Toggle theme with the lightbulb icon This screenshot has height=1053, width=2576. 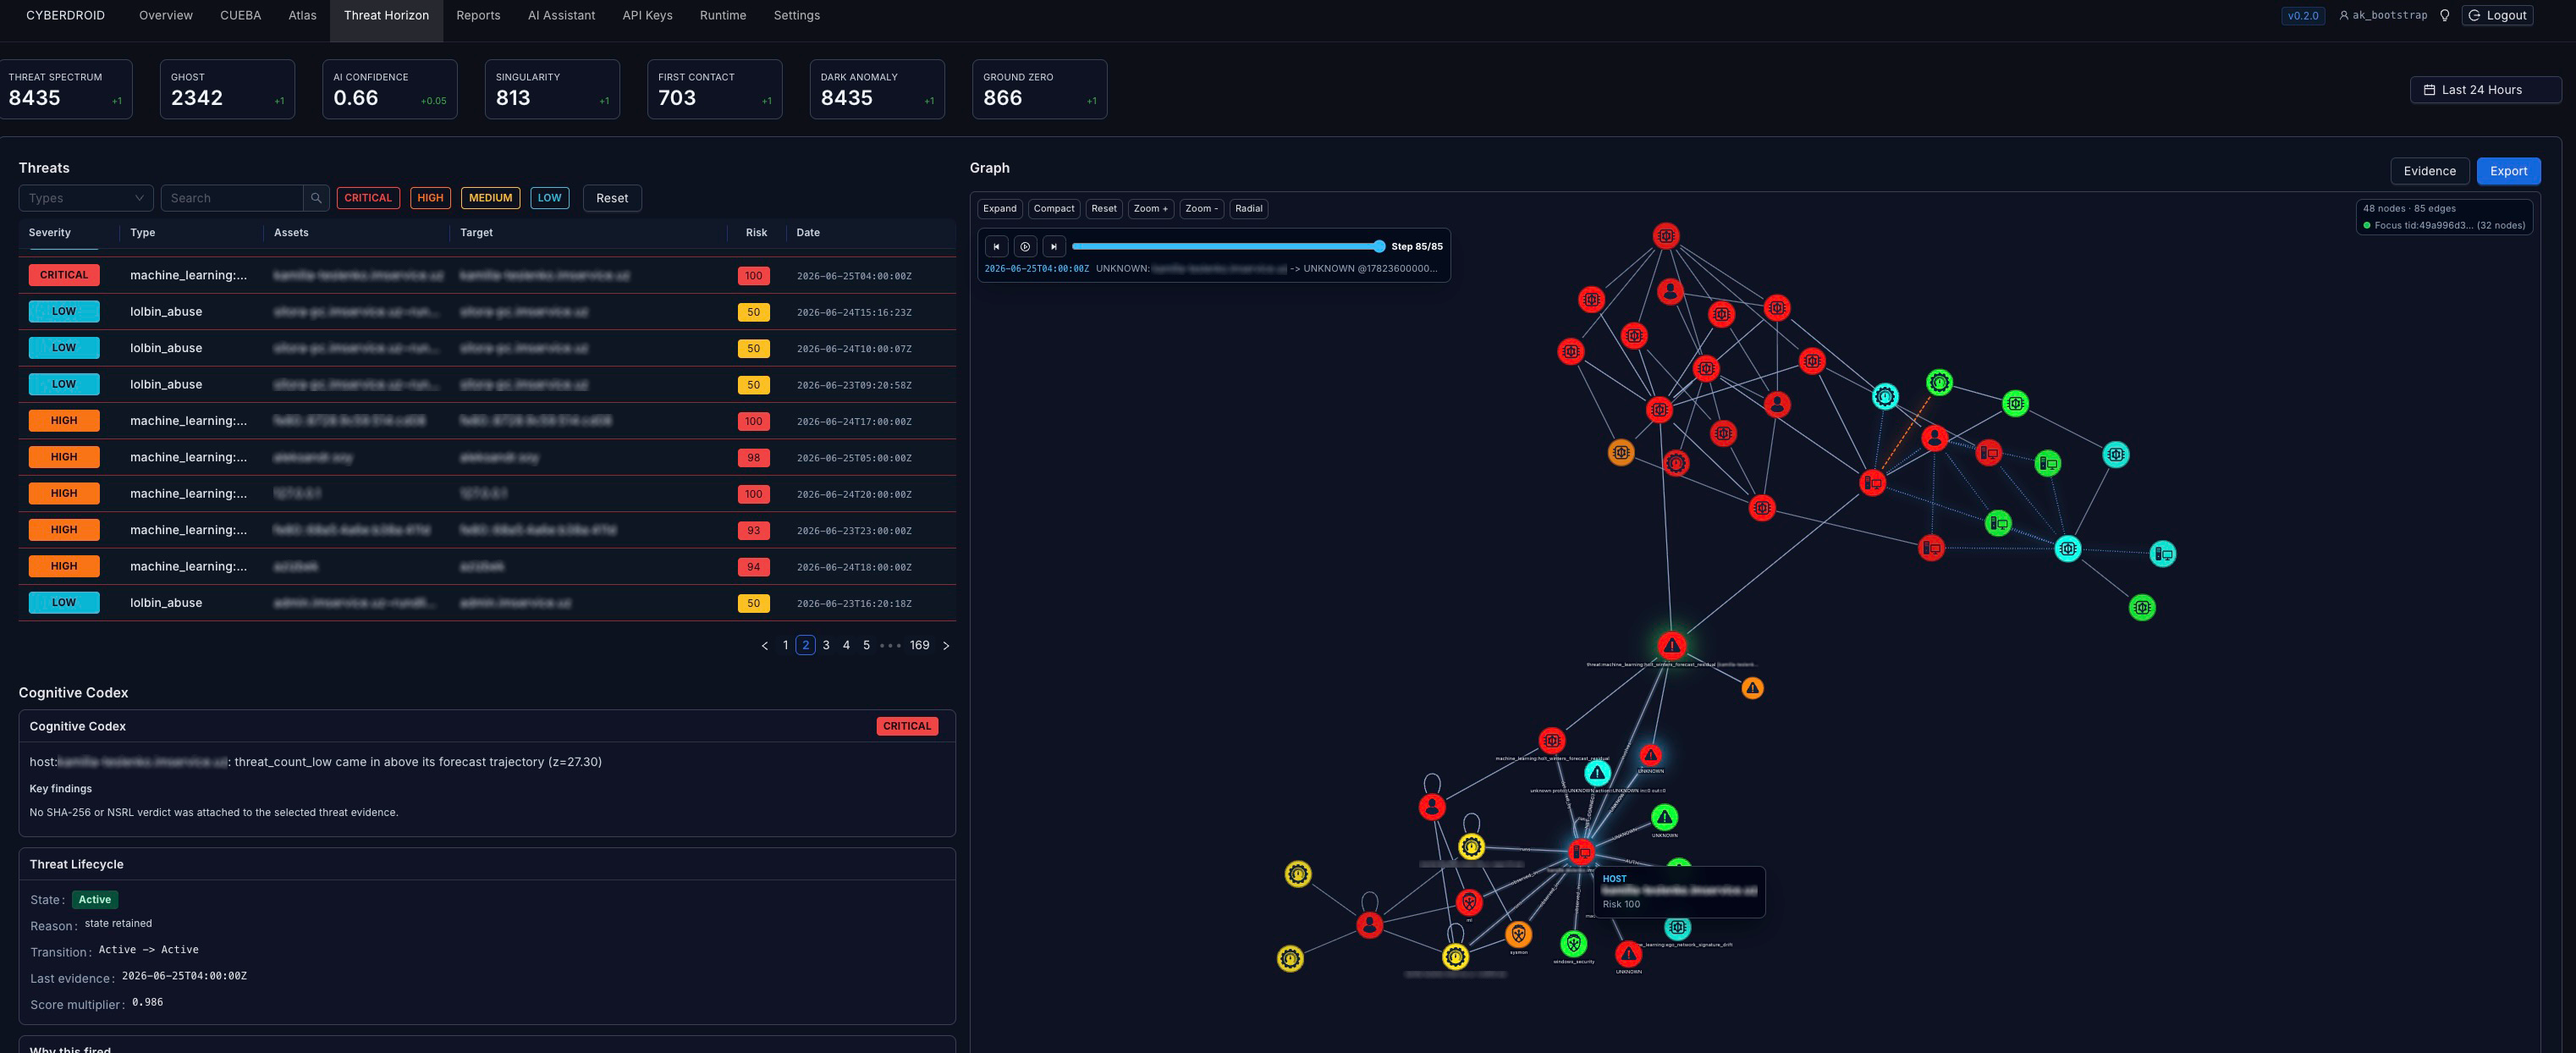(x=2444, y=15)
